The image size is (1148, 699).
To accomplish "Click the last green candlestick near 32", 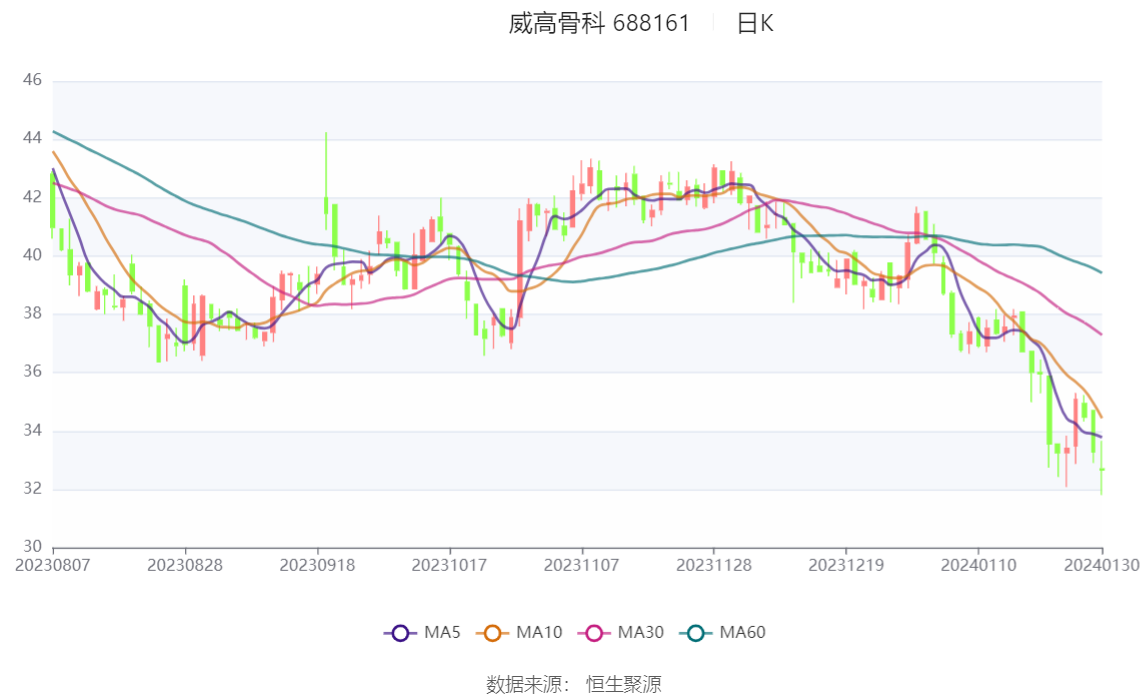I will tap(1101, 468).
